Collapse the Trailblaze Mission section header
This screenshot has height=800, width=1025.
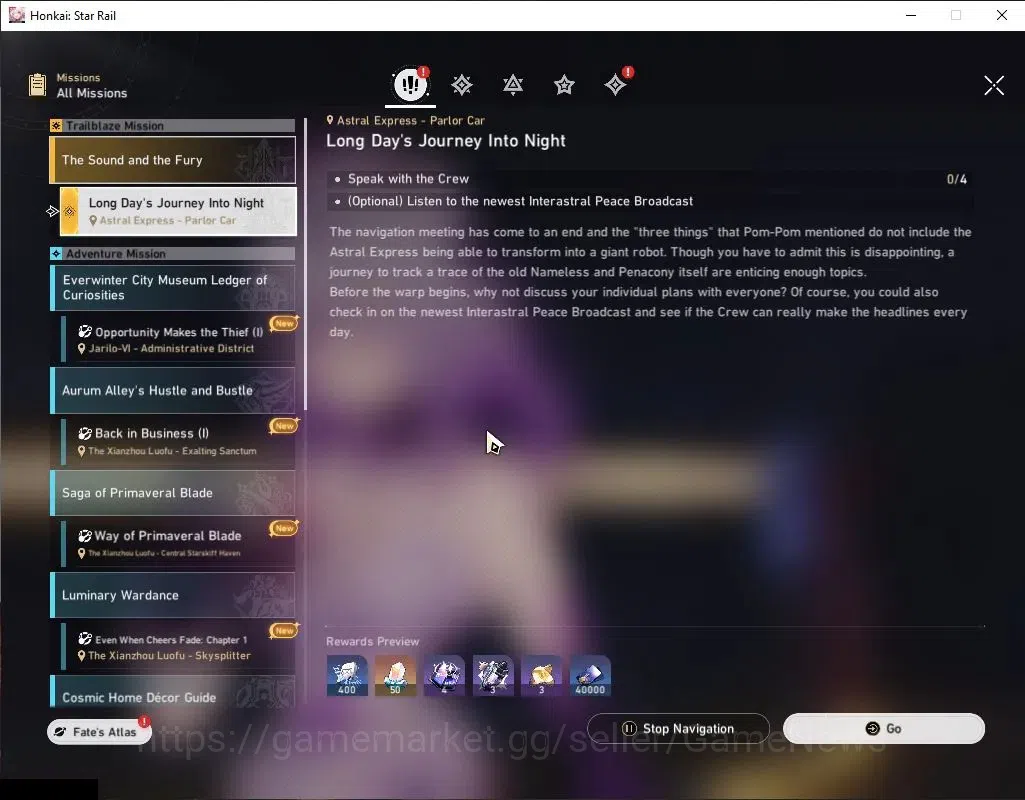pos(173,125)
